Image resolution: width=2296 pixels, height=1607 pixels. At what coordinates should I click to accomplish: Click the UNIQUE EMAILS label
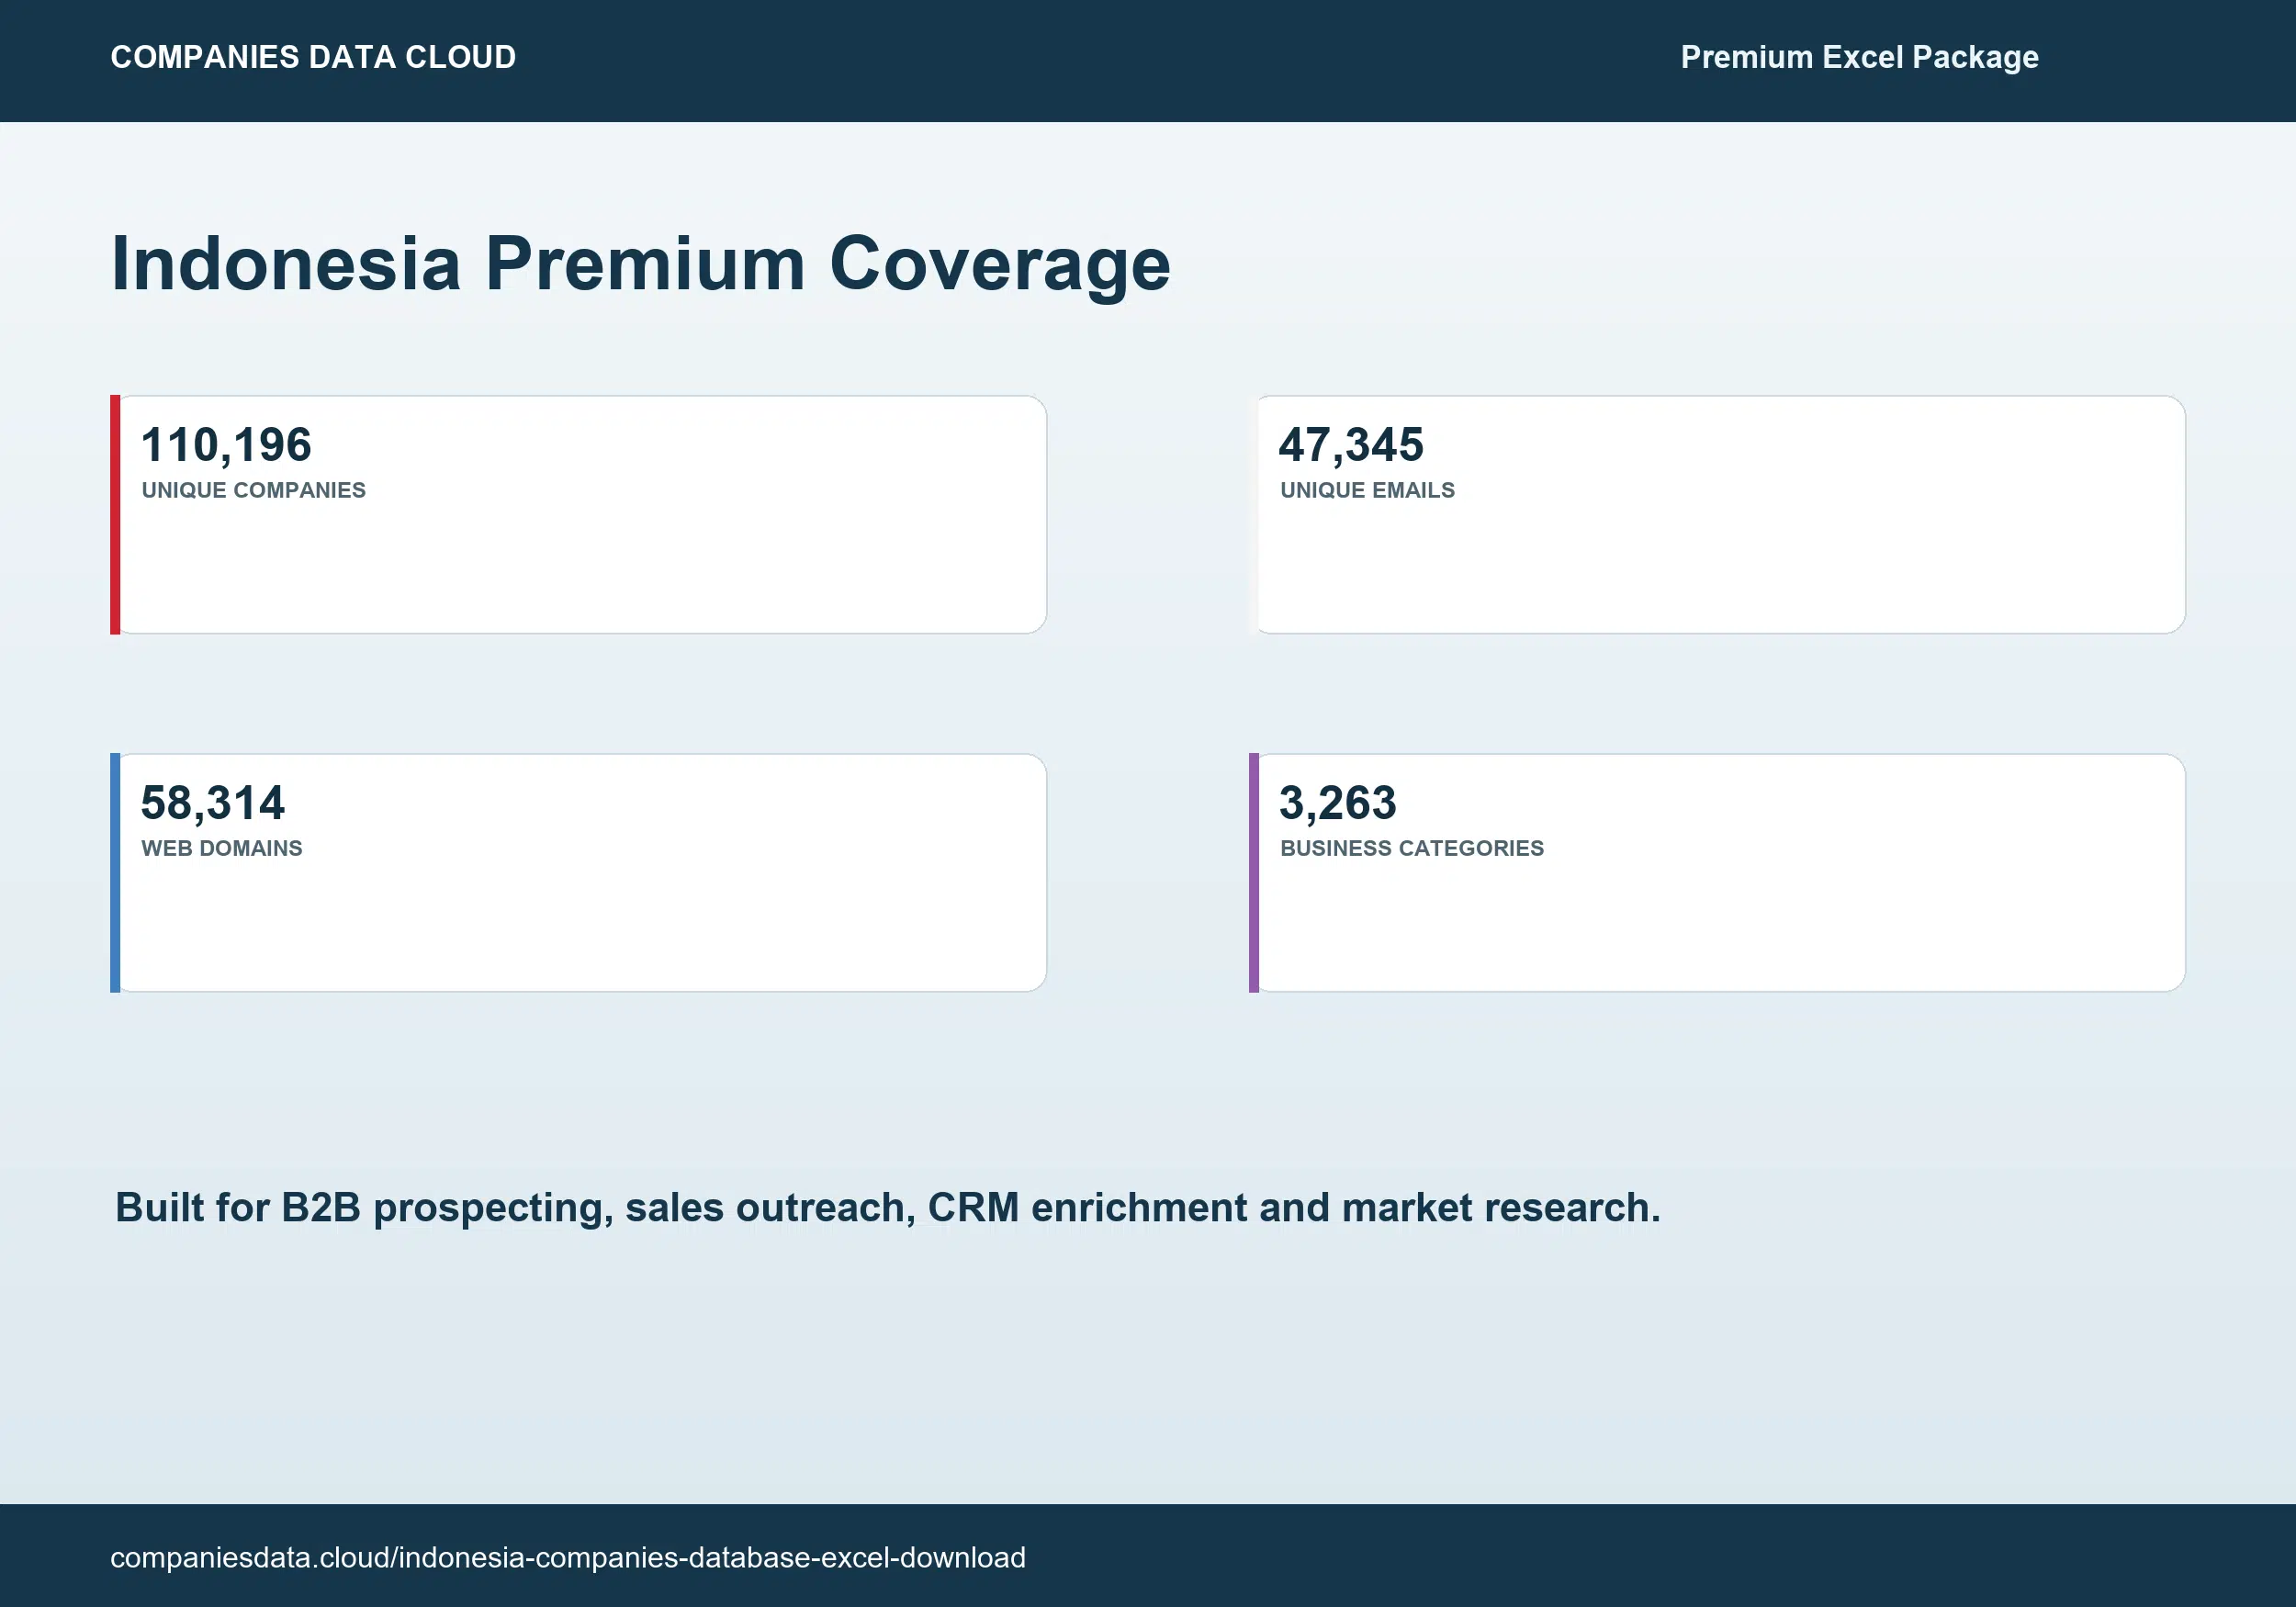(x=1367, y=490)
